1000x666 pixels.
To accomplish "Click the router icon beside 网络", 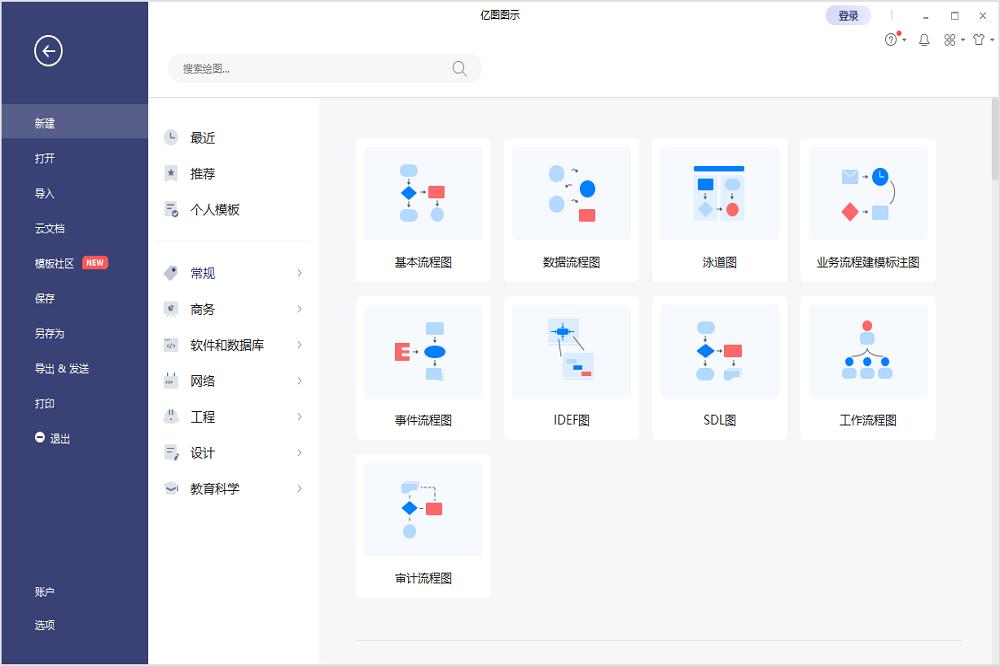I will point(171,381).
